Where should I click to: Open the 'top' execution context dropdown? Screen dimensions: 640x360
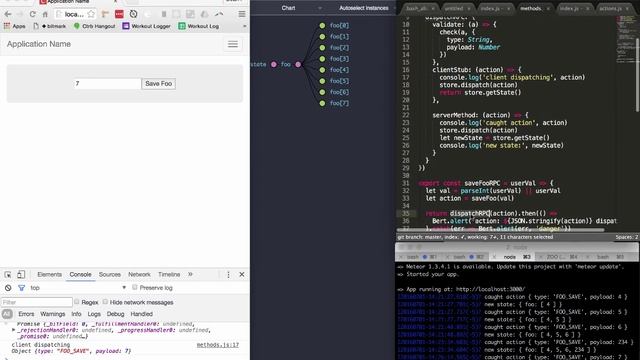click(x=78, y=288)
